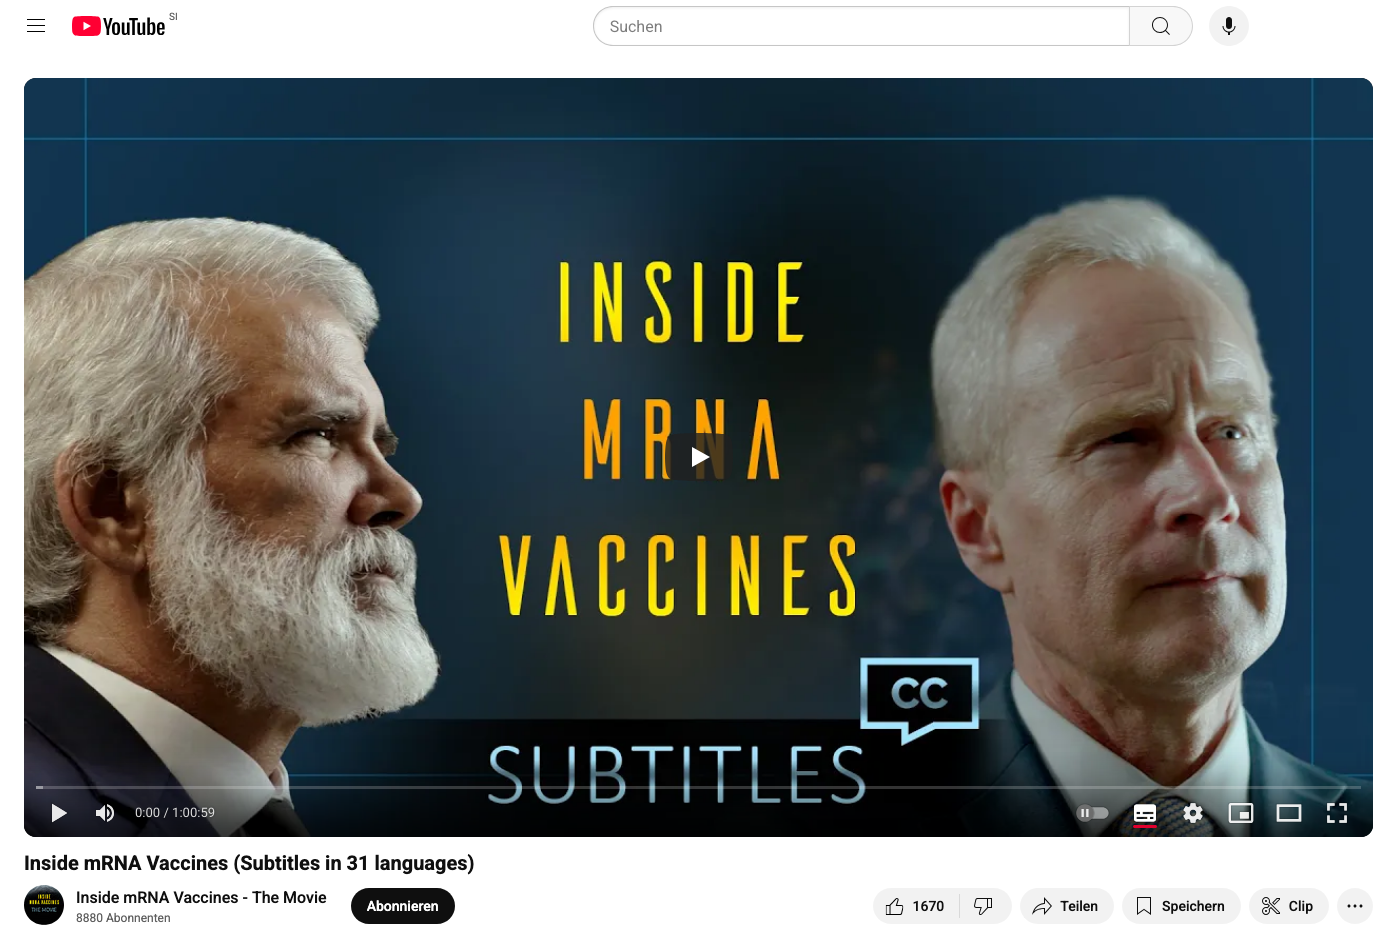The width and height of the screenshot is (1397, 933).
Task: Like the video with 1670 likes
Action: (x=916, y=906)
